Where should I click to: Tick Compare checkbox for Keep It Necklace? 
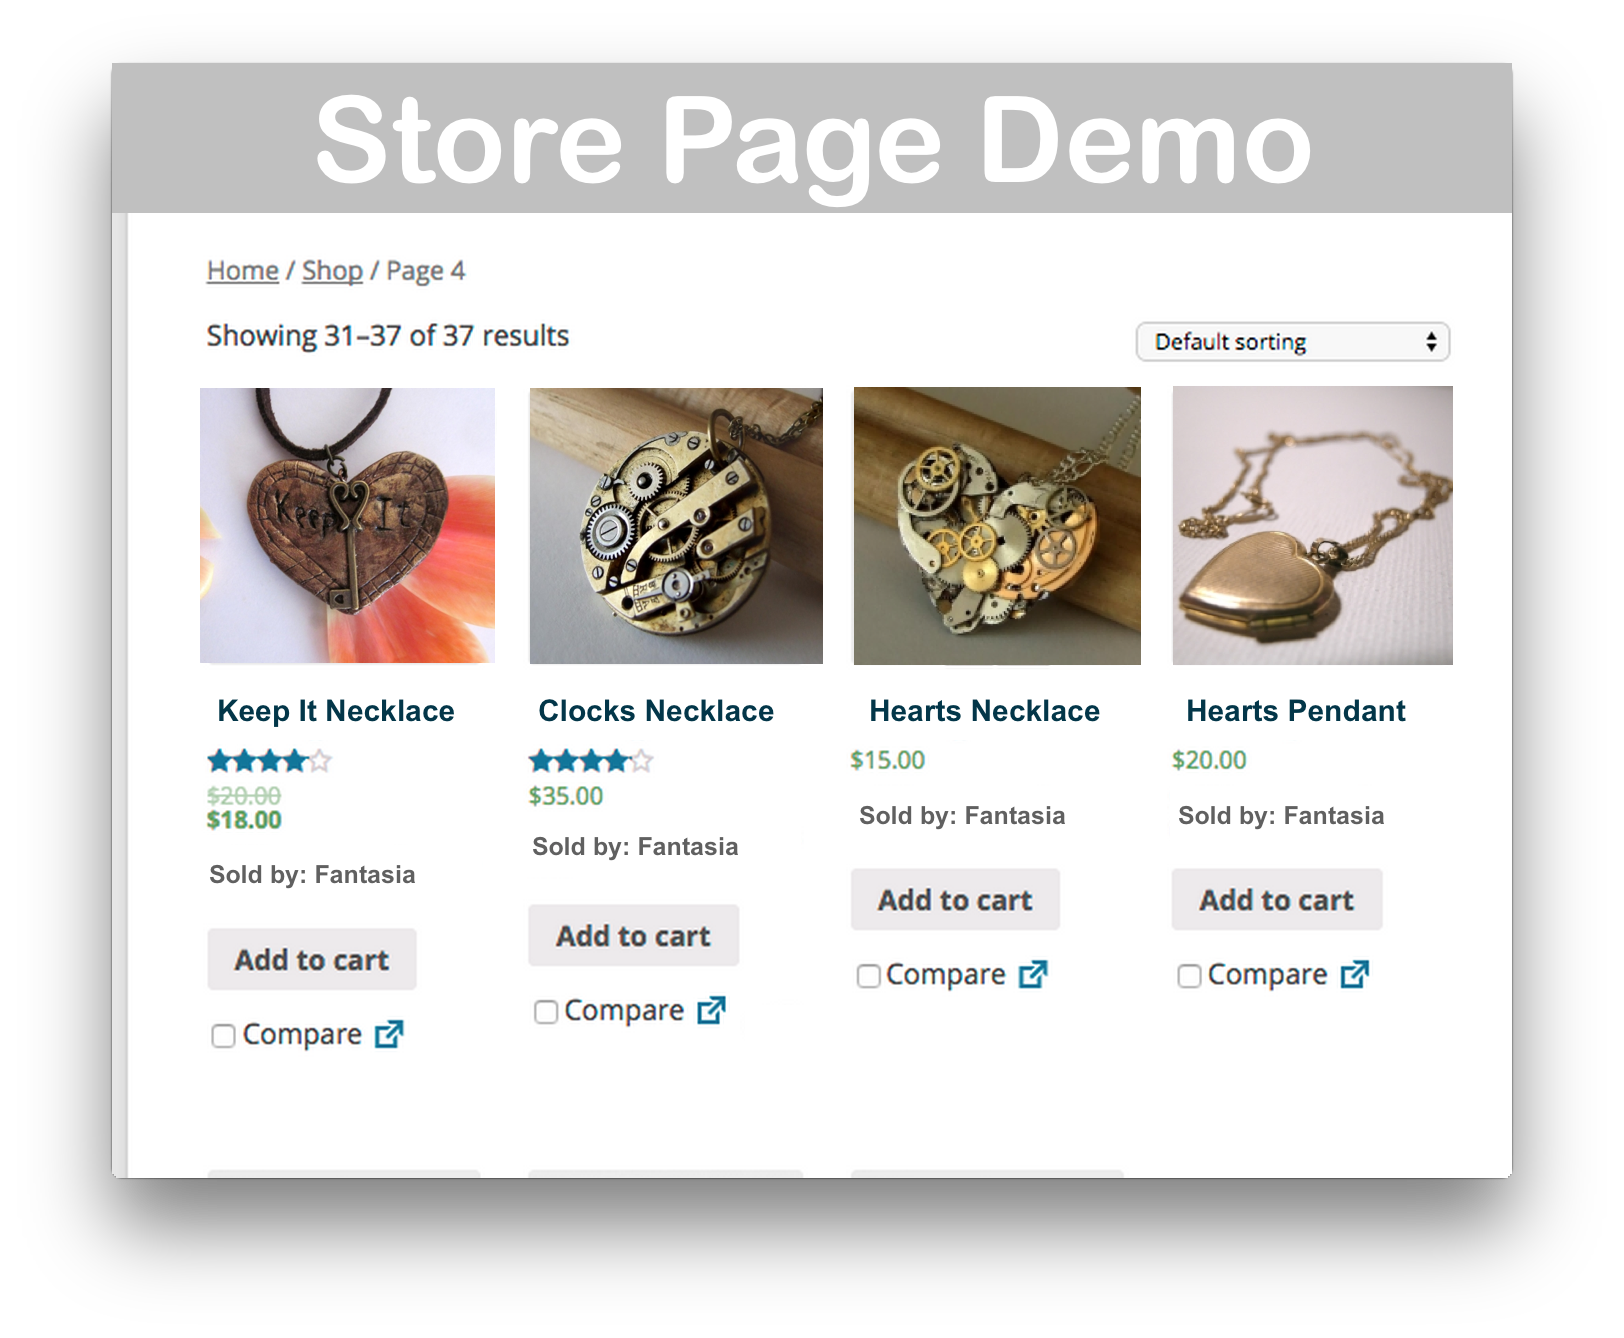pos(223,1036)
